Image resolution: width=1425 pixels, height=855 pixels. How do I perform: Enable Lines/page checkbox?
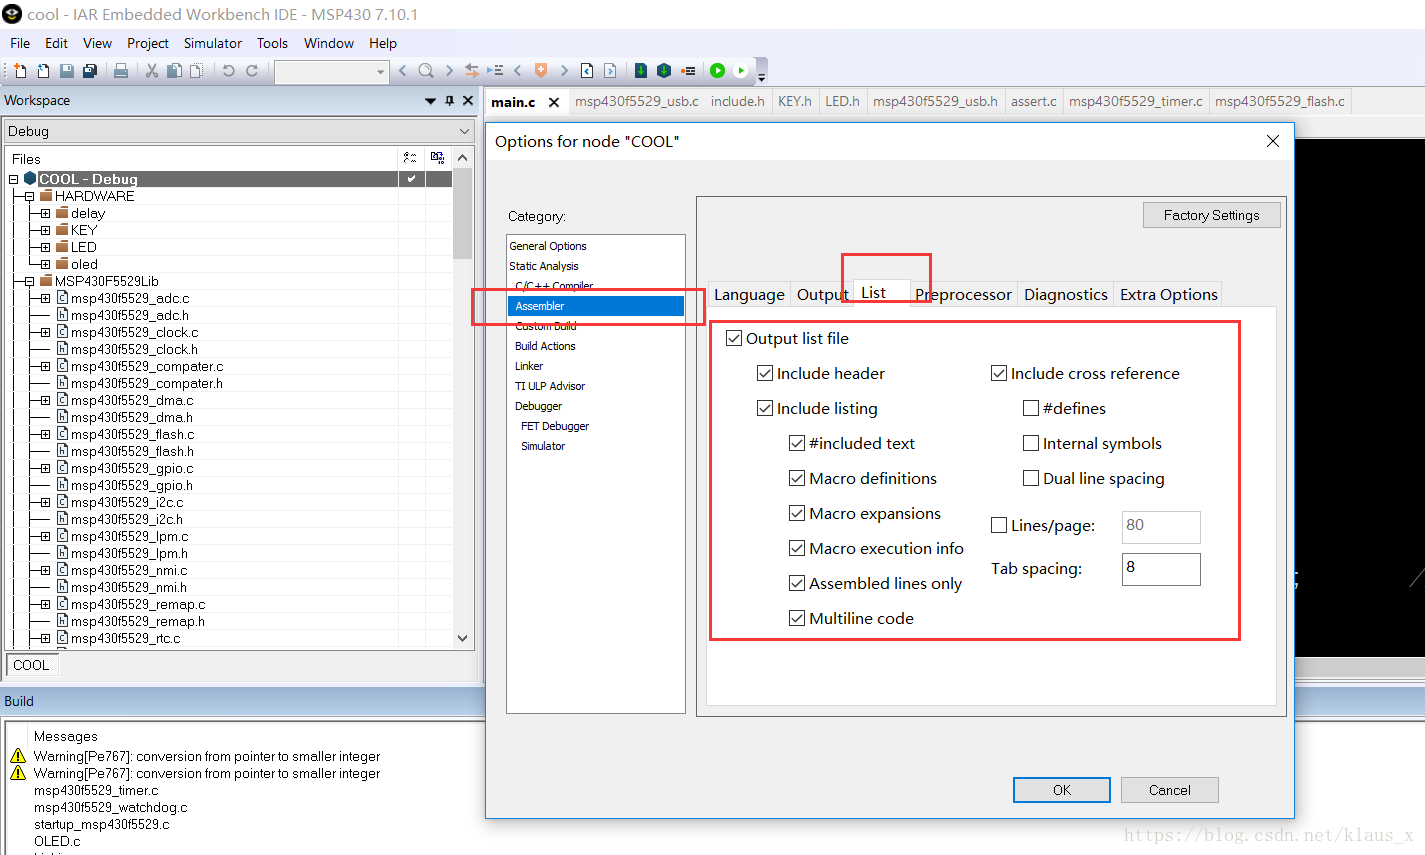[999, 525]
